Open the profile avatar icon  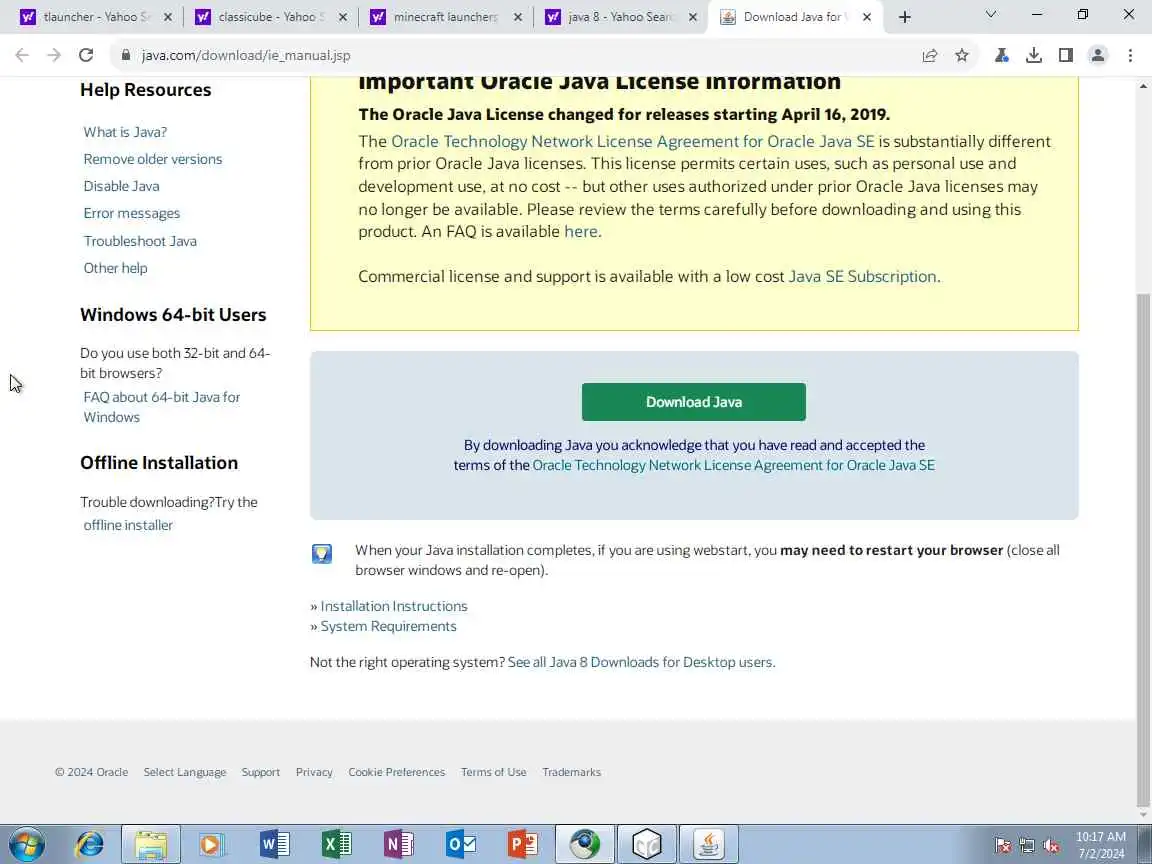click(1098, 55)
